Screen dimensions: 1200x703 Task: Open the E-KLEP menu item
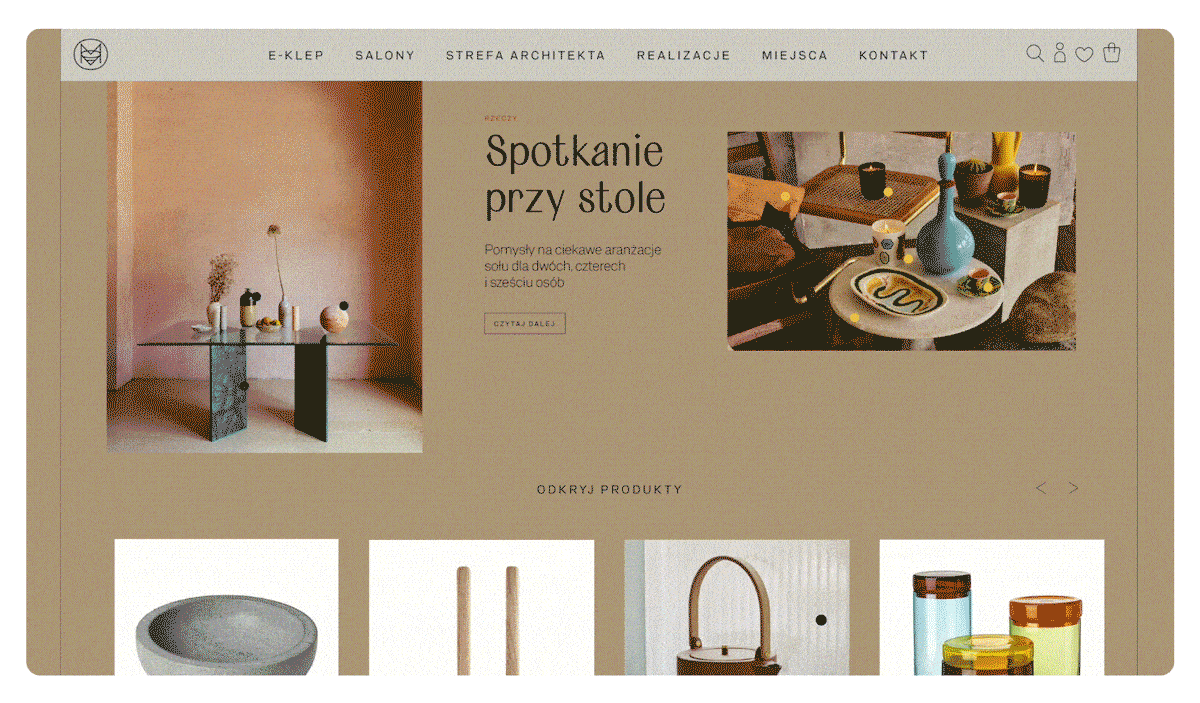296,56
